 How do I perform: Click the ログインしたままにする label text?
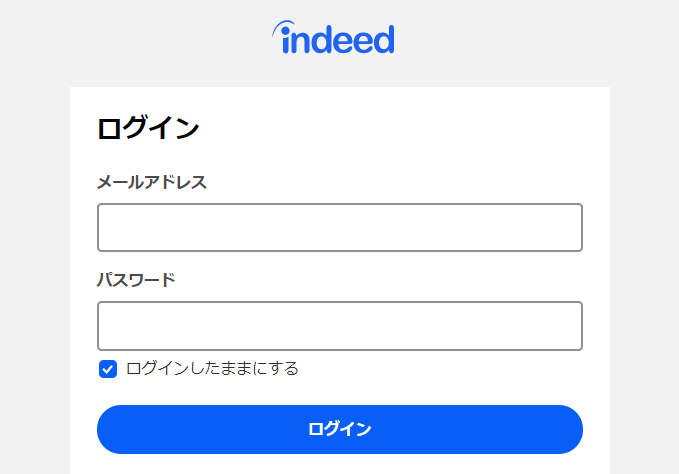click(212, 369)
